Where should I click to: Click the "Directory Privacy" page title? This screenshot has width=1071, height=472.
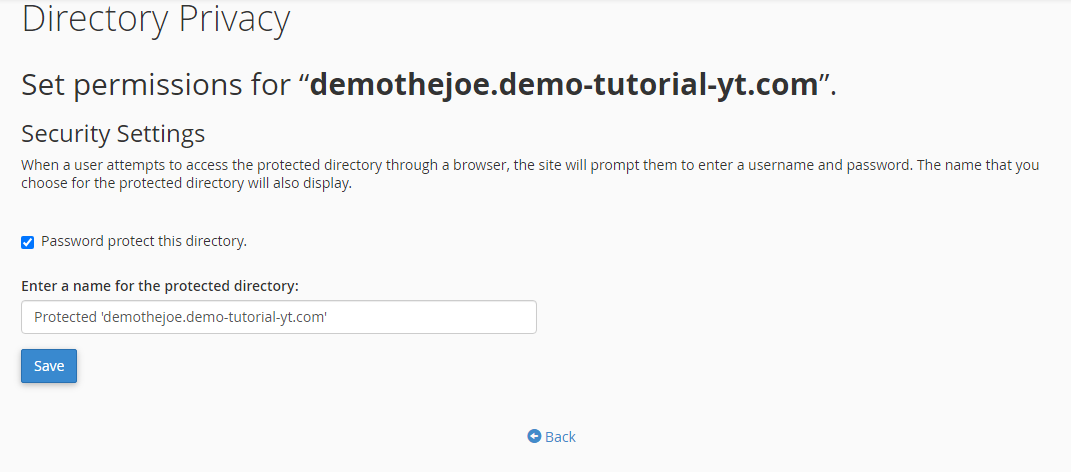coord(155,18)
